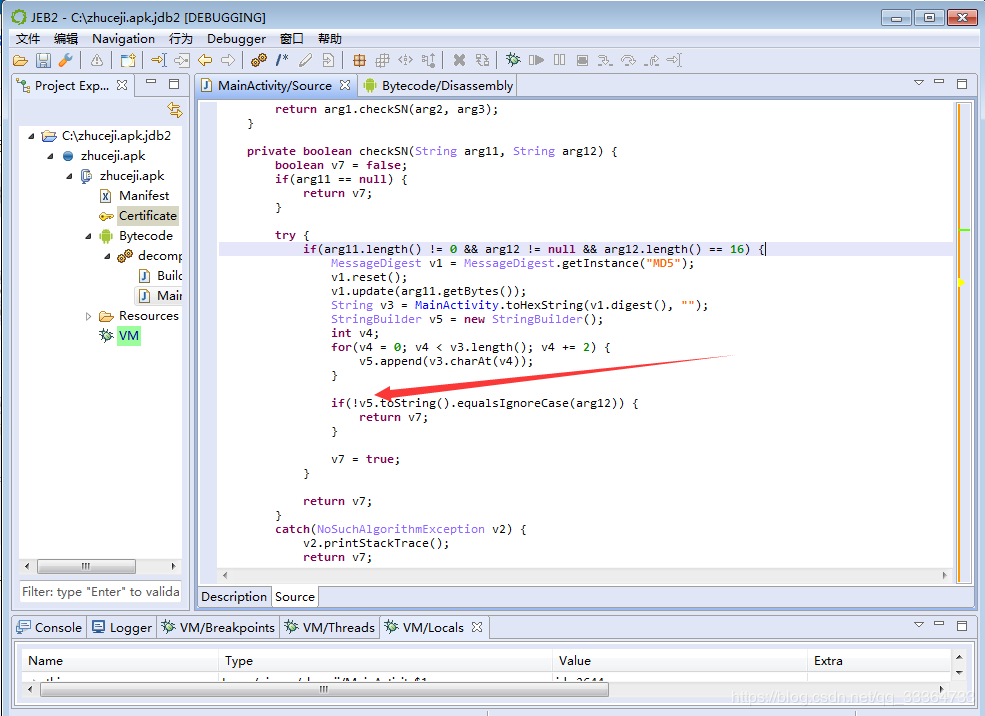Open the editor area view menu triangle

coord(918,83)
